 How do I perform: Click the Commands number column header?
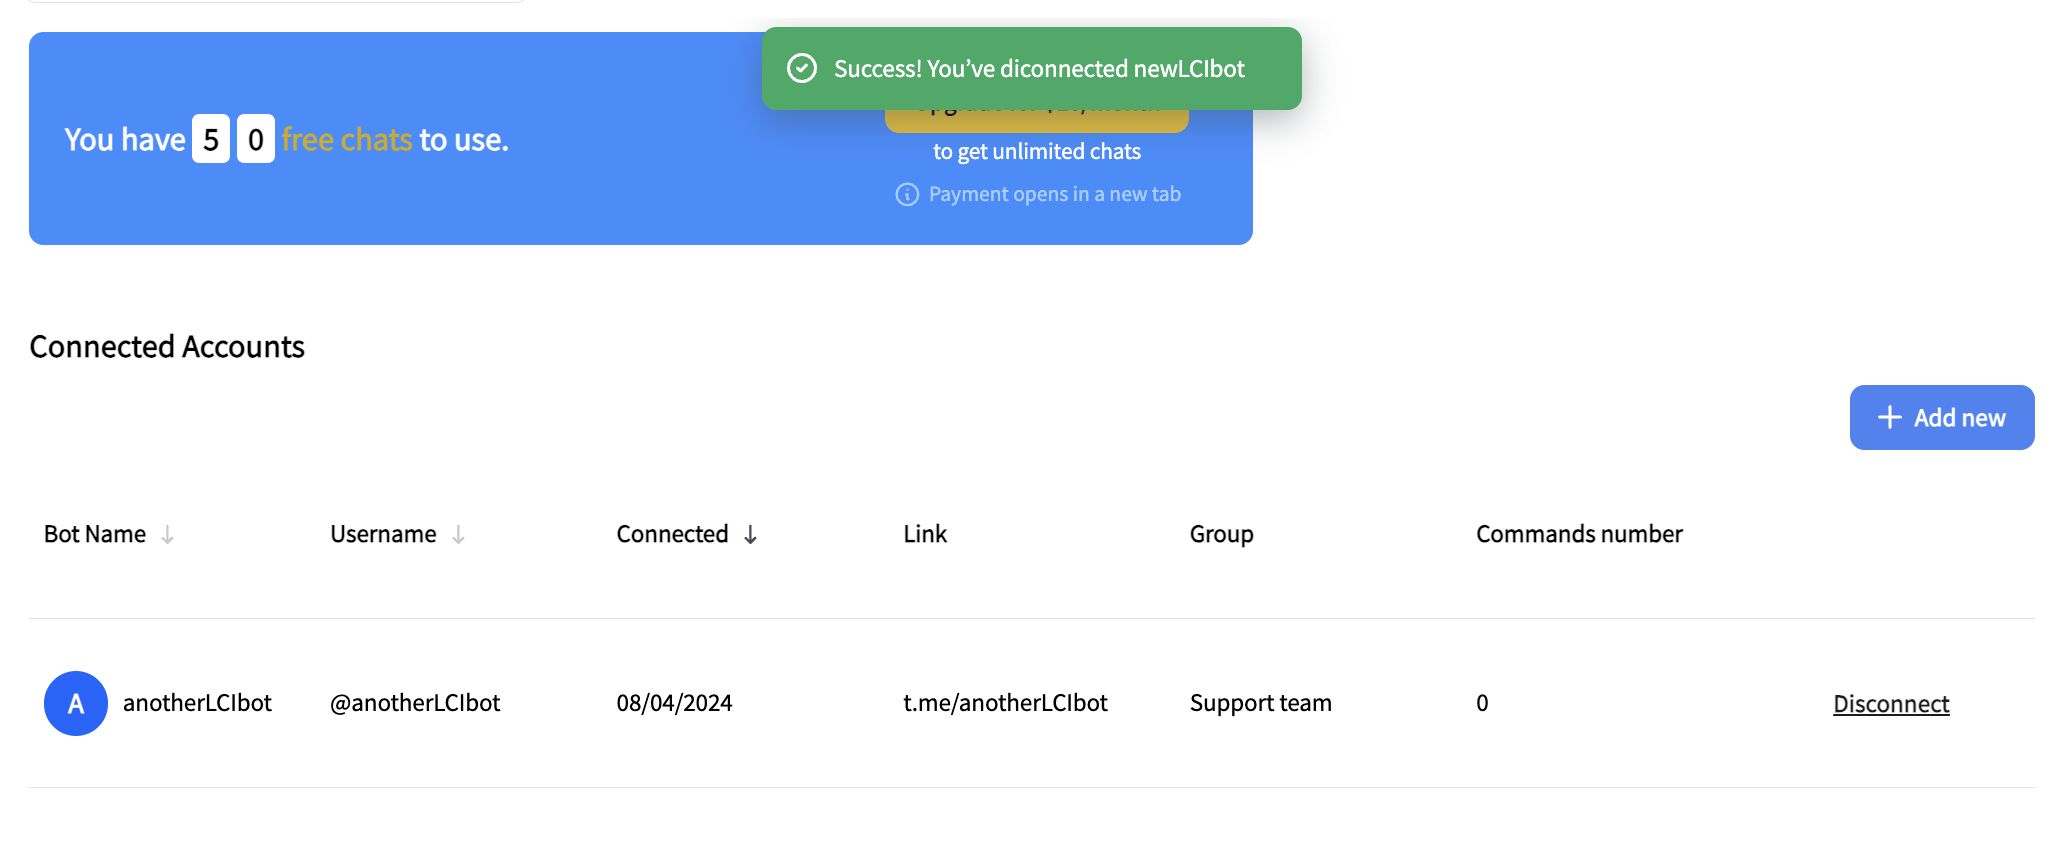pos(1579,534)
